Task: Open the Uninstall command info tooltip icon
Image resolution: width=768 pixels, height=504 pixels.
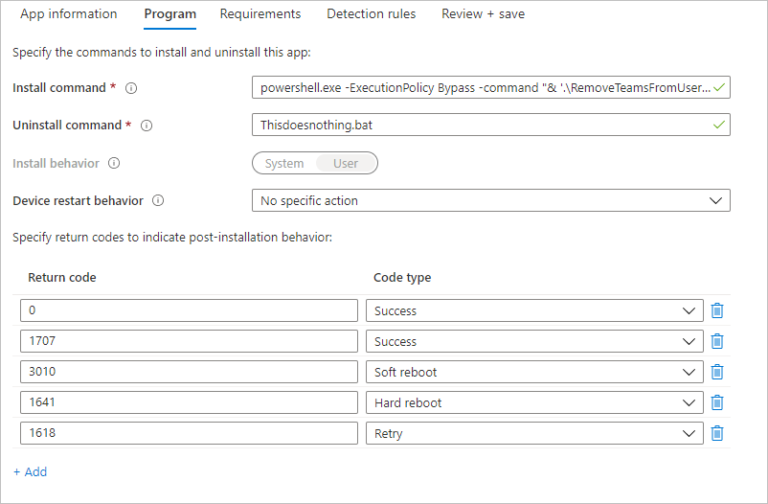Action: 146,125
